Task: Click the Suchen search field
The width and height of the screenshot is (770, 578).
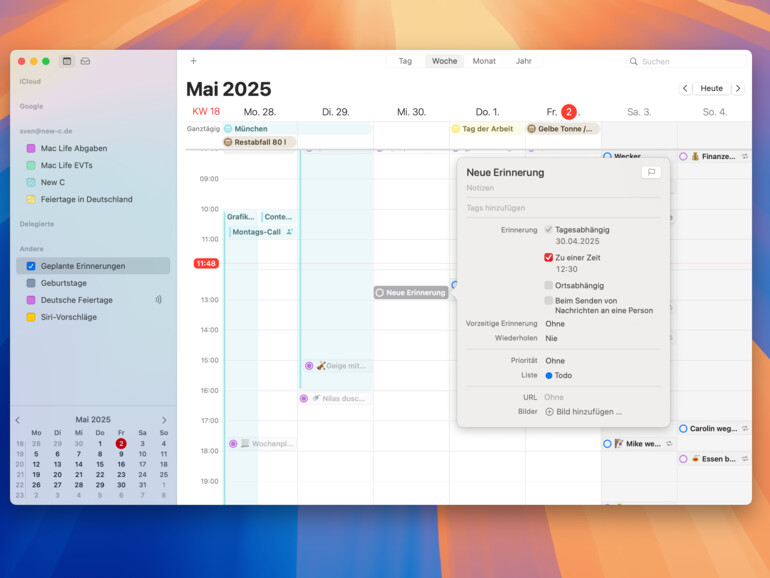Action: tap(687, 61)
